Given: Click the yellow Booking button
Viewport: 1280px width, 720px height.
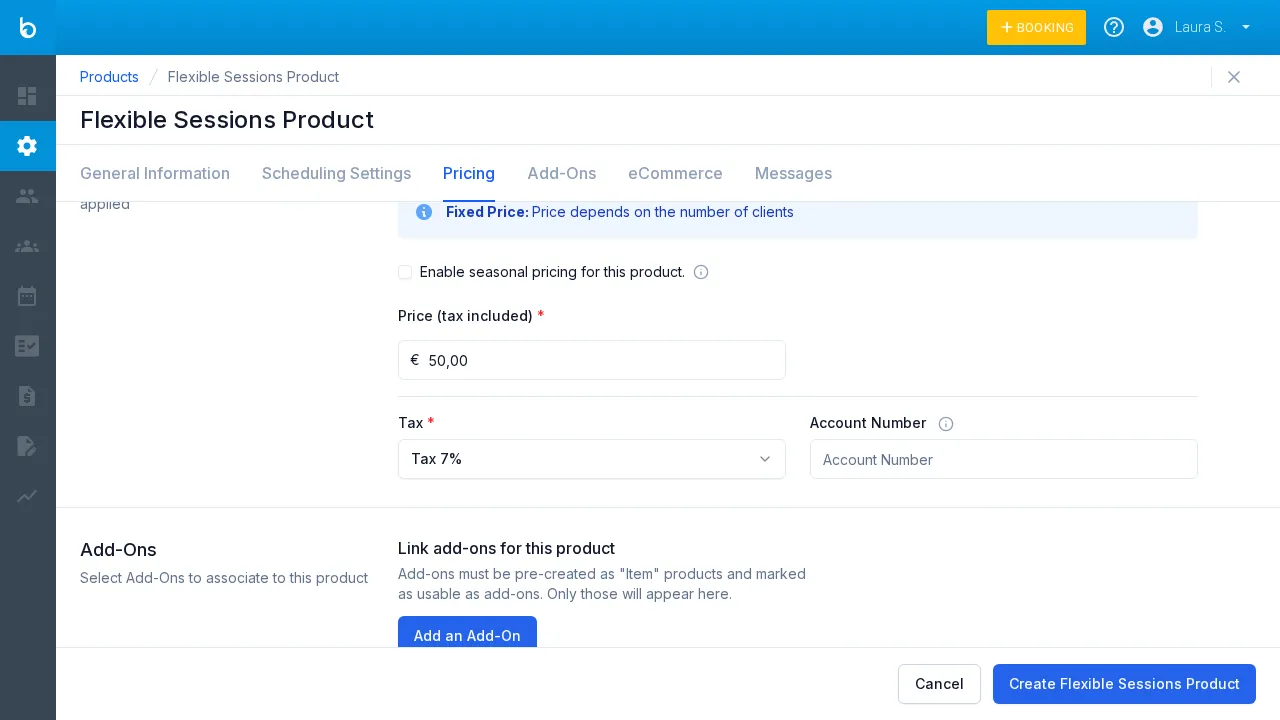Looking at the screenshot, I should (x=1036, y=28).
